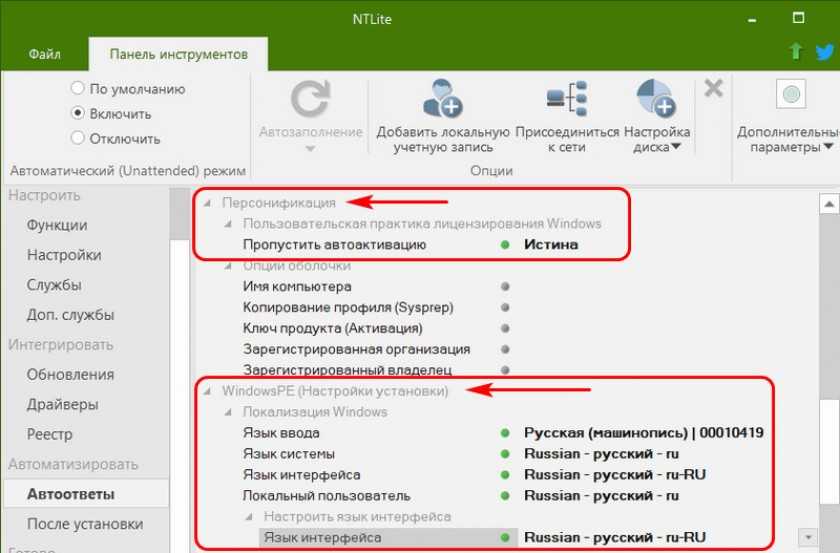
Task: Open dropdown for selected 'Язык интерфейса' value
Action: tap(807, 538)
